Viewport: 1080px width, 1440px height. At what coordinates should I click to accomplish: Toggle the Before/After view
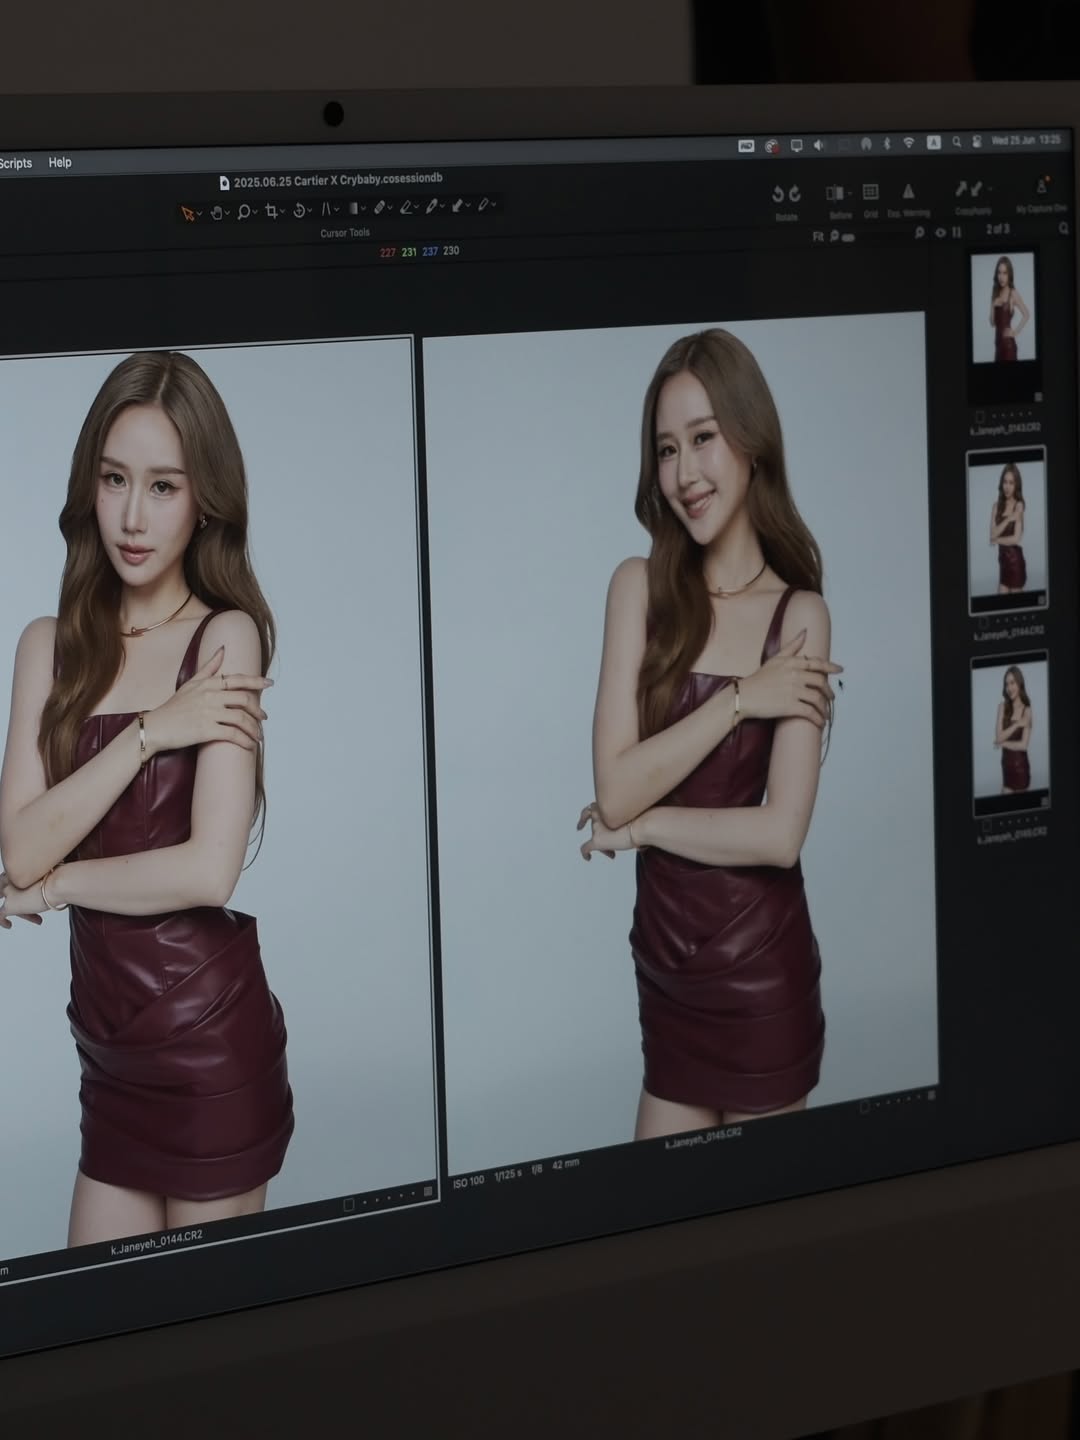click(x=836, y=192)
